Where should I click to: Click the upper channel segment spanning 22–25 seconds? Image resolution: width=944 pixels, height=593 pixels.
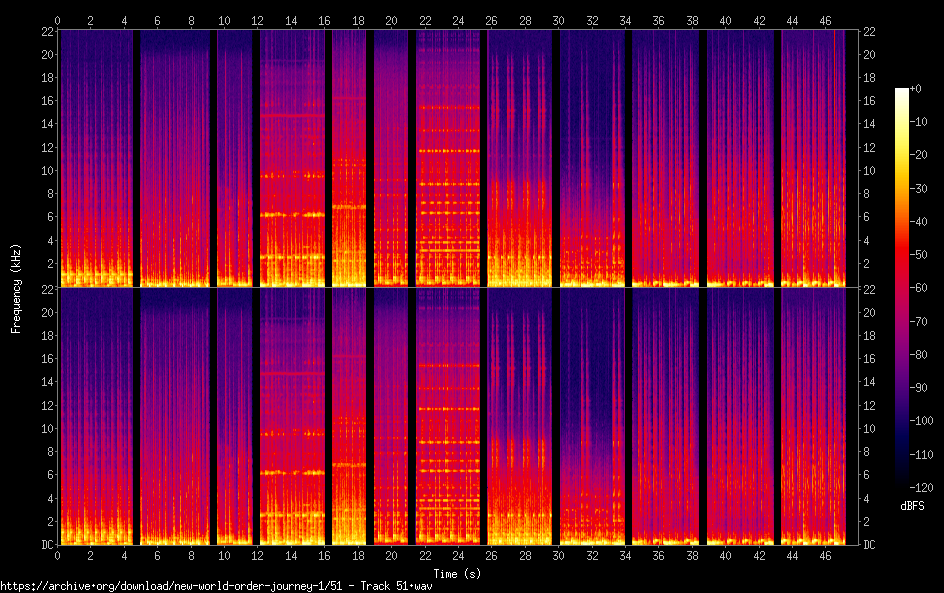tap(448, 158)
